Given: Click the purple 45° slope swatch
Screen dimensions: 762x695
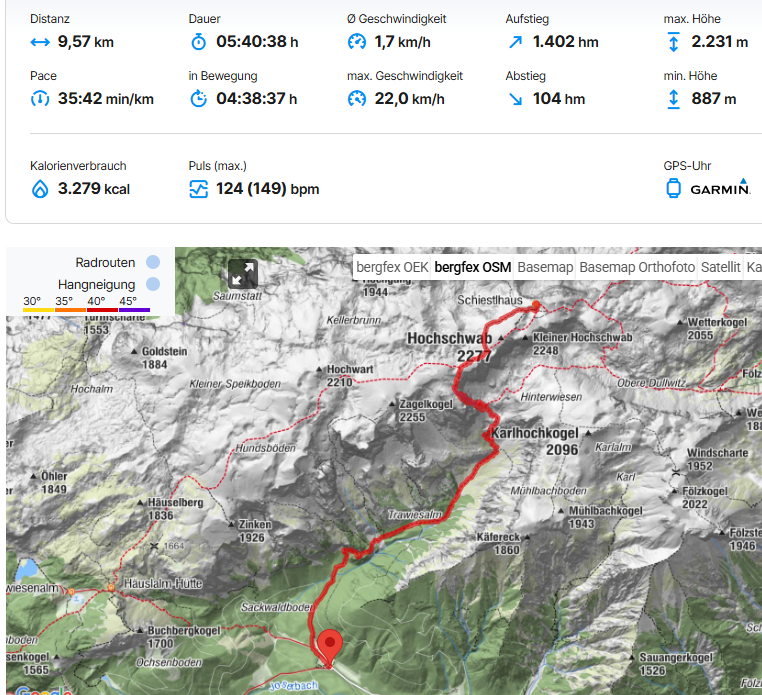Looking at the screenshot, I should click(x=135, y=310).
